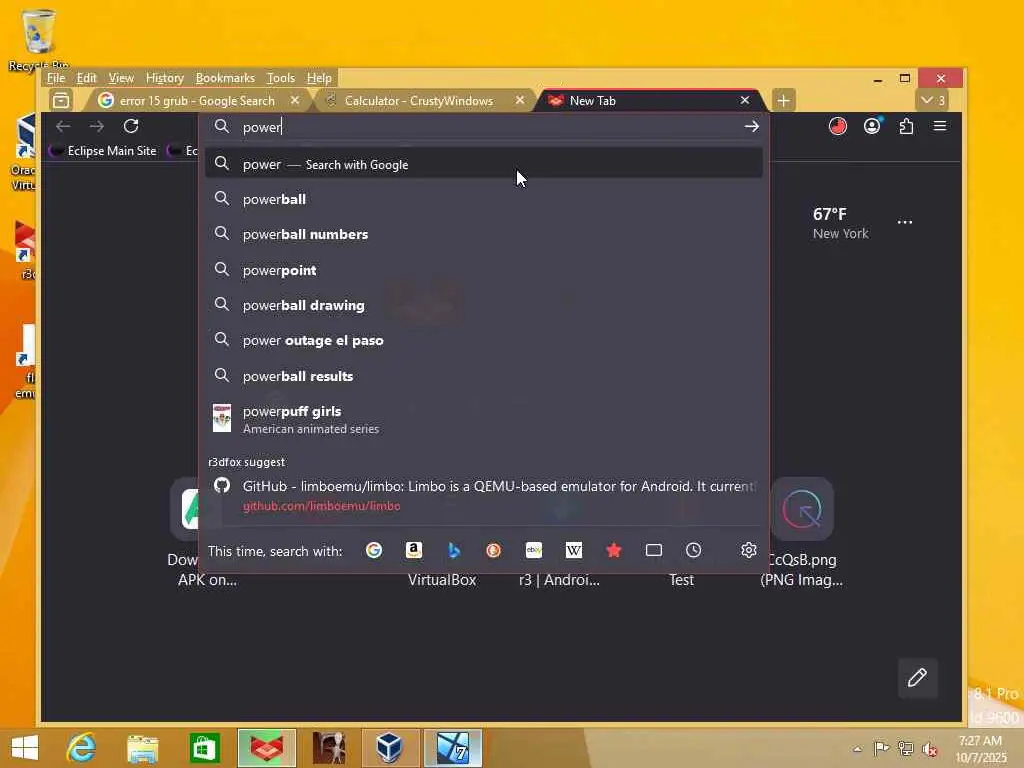Select the 'powerball results' suggestion
The height and width of the screenshot is (768, 1024).
coord(483,376)
